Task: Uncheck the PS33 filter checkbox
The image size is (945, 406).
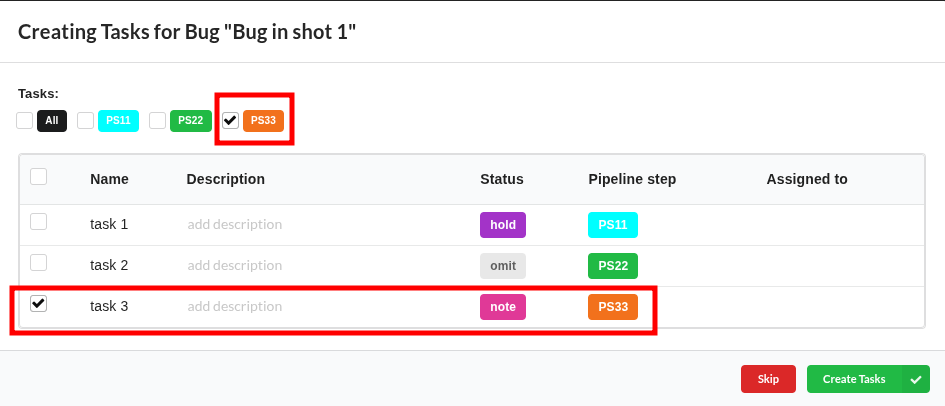Action: point(231,121)
